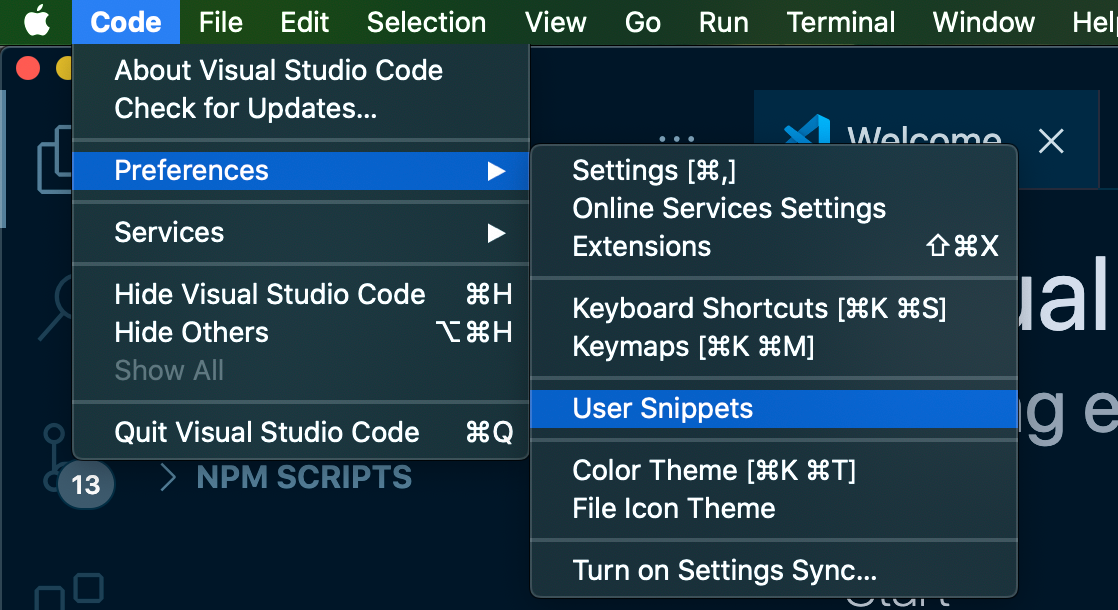Open the Terminal menu
Image resolution: width=1118 pixels, height=610 pixels.
(841, 22)
